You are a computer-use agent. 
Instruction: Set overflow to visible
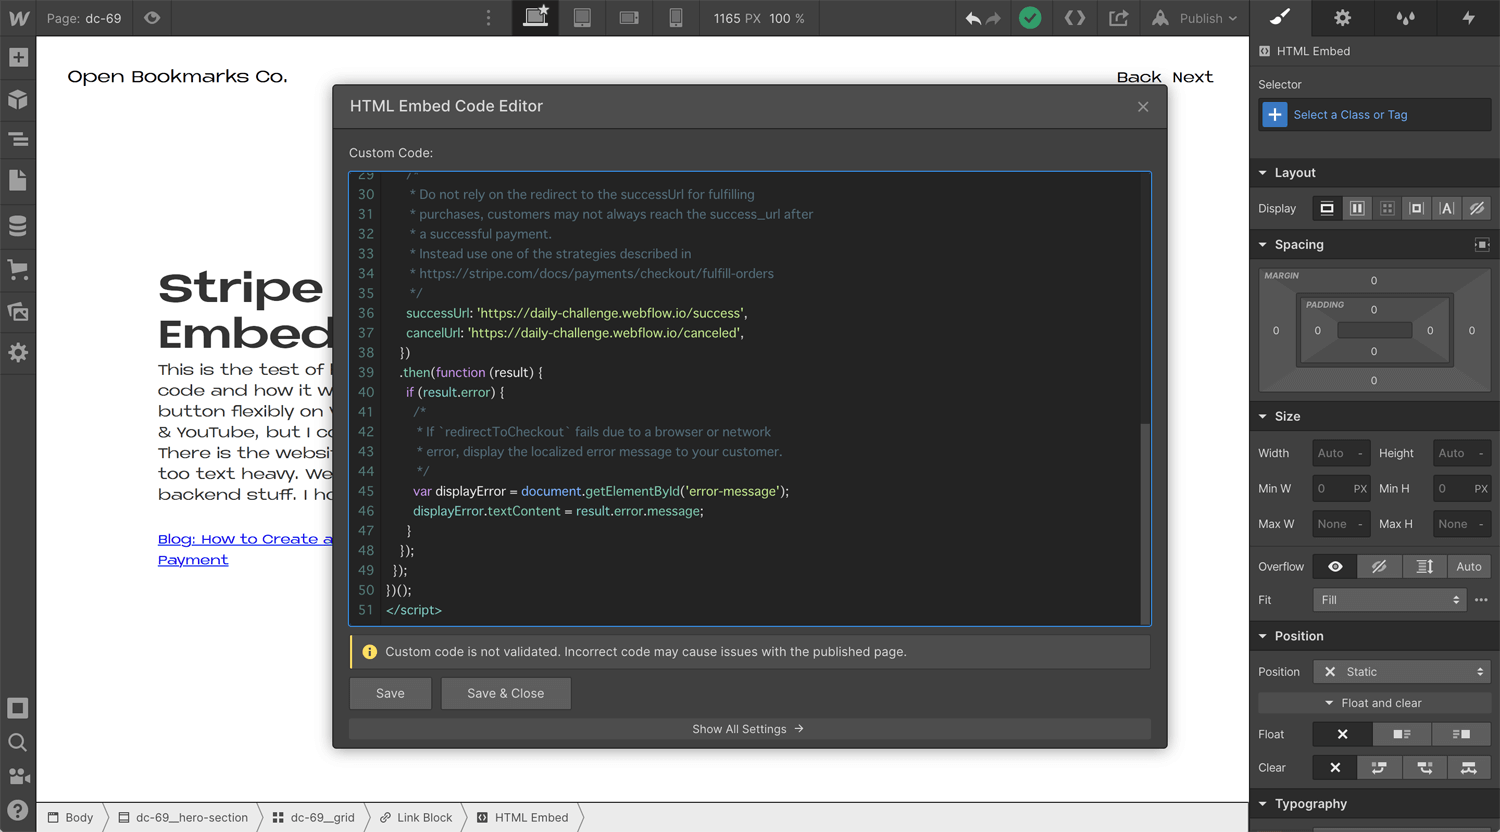click(x=1335, y=567)
